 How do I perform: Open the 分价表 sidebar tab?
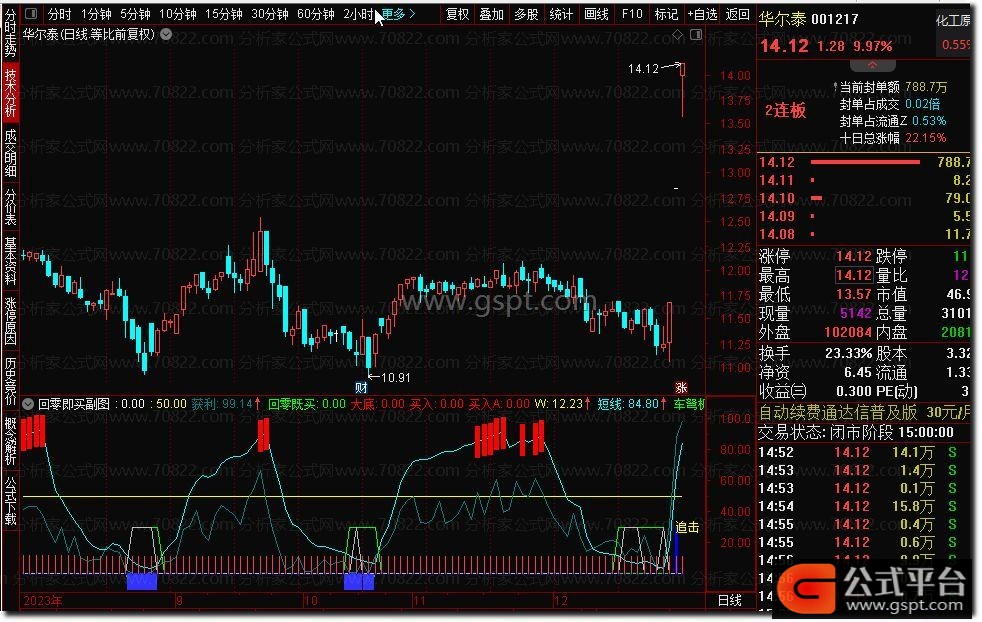(11, 207)
